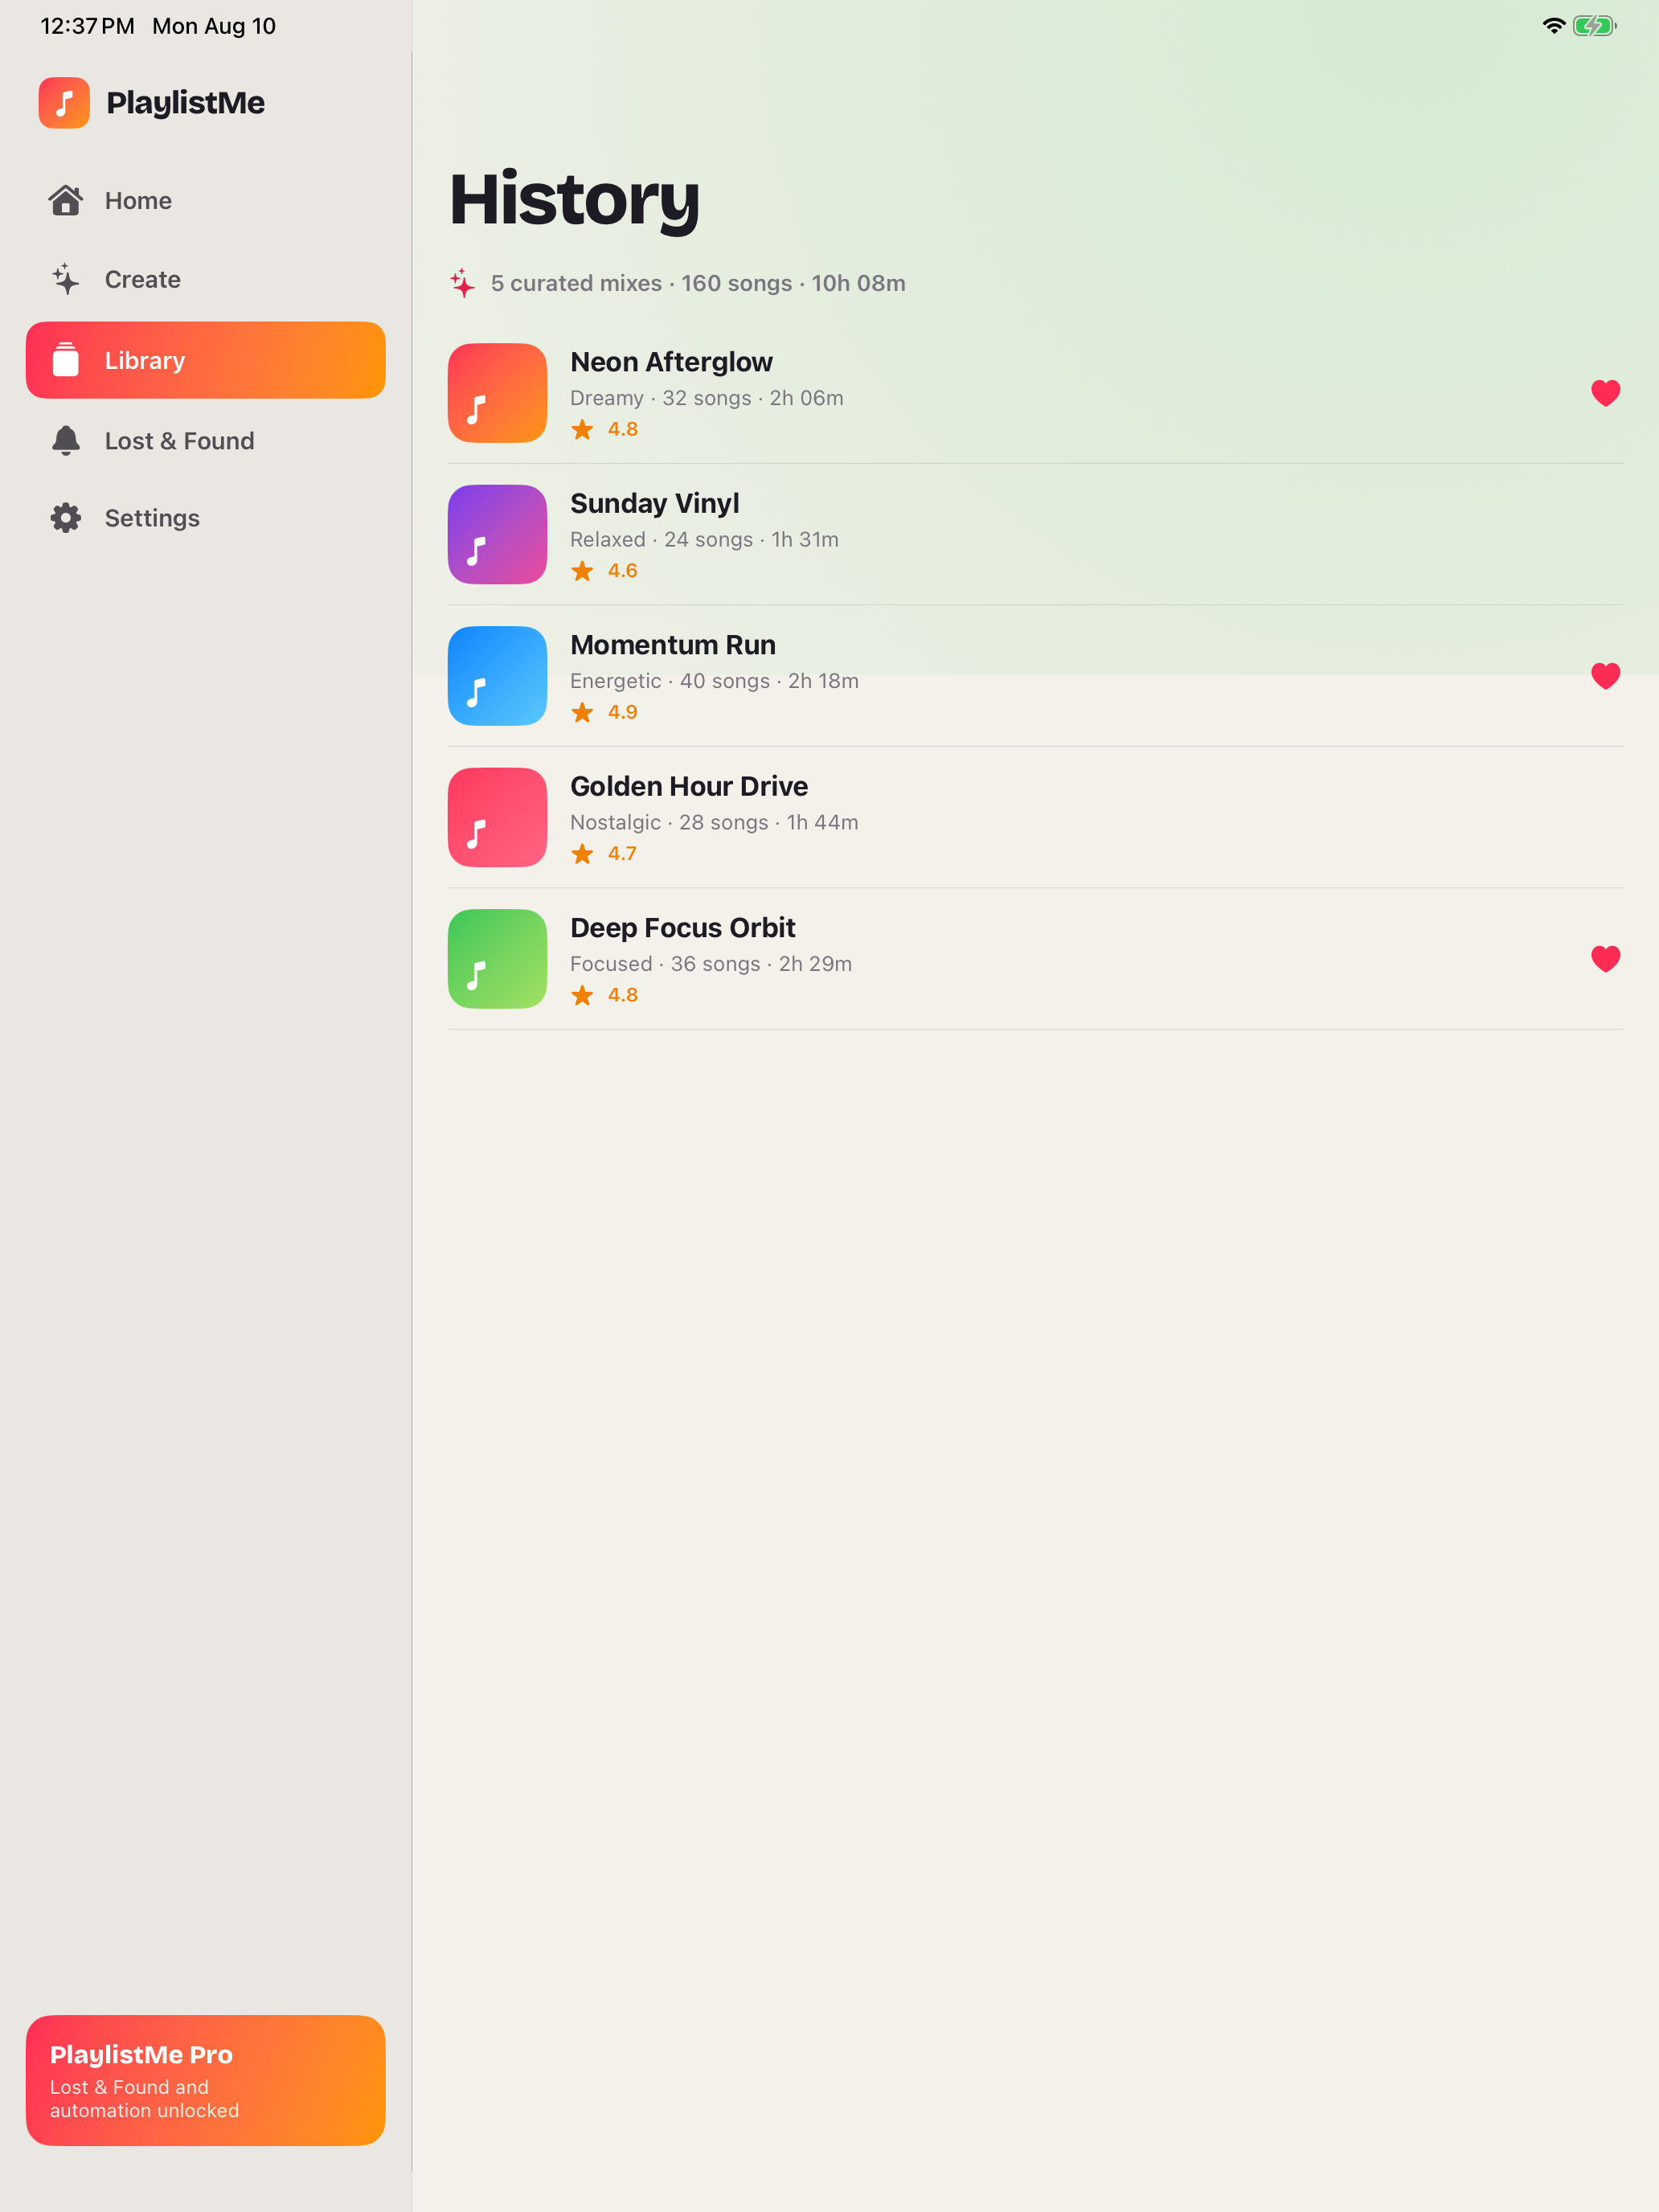Open Lost & Found section

[x=205, y=441]
